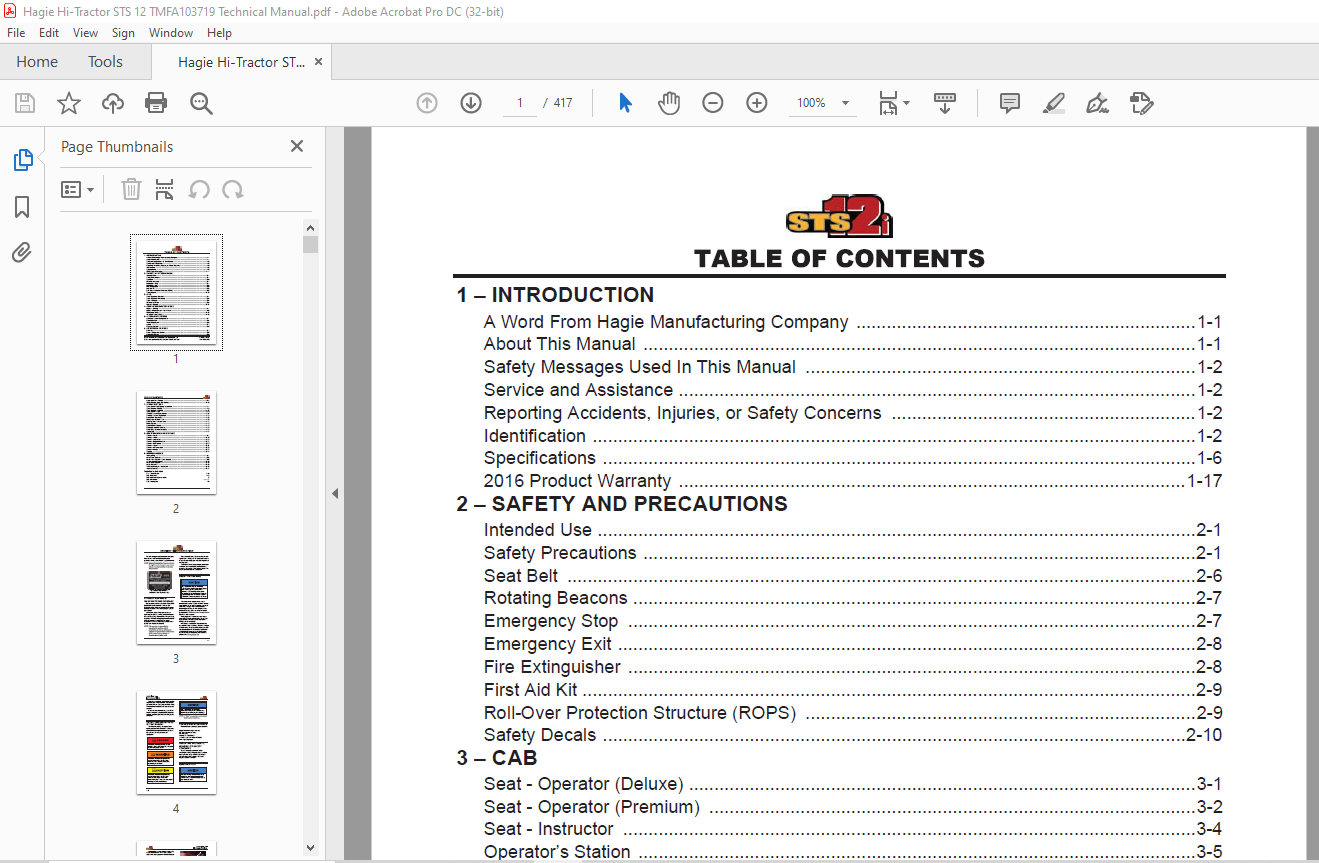The height and width of the screenshot is (863, 1319).
Task: Select page 2 thumbnail
Action: (176, 442)
